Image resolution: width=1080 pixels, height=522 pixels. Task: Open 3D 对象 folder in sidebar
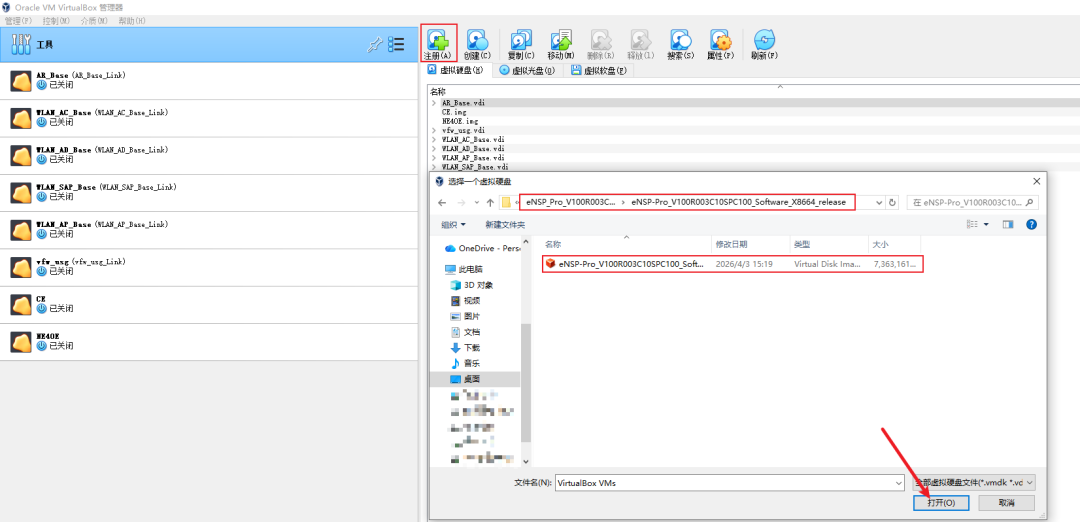tap(471, 284)
